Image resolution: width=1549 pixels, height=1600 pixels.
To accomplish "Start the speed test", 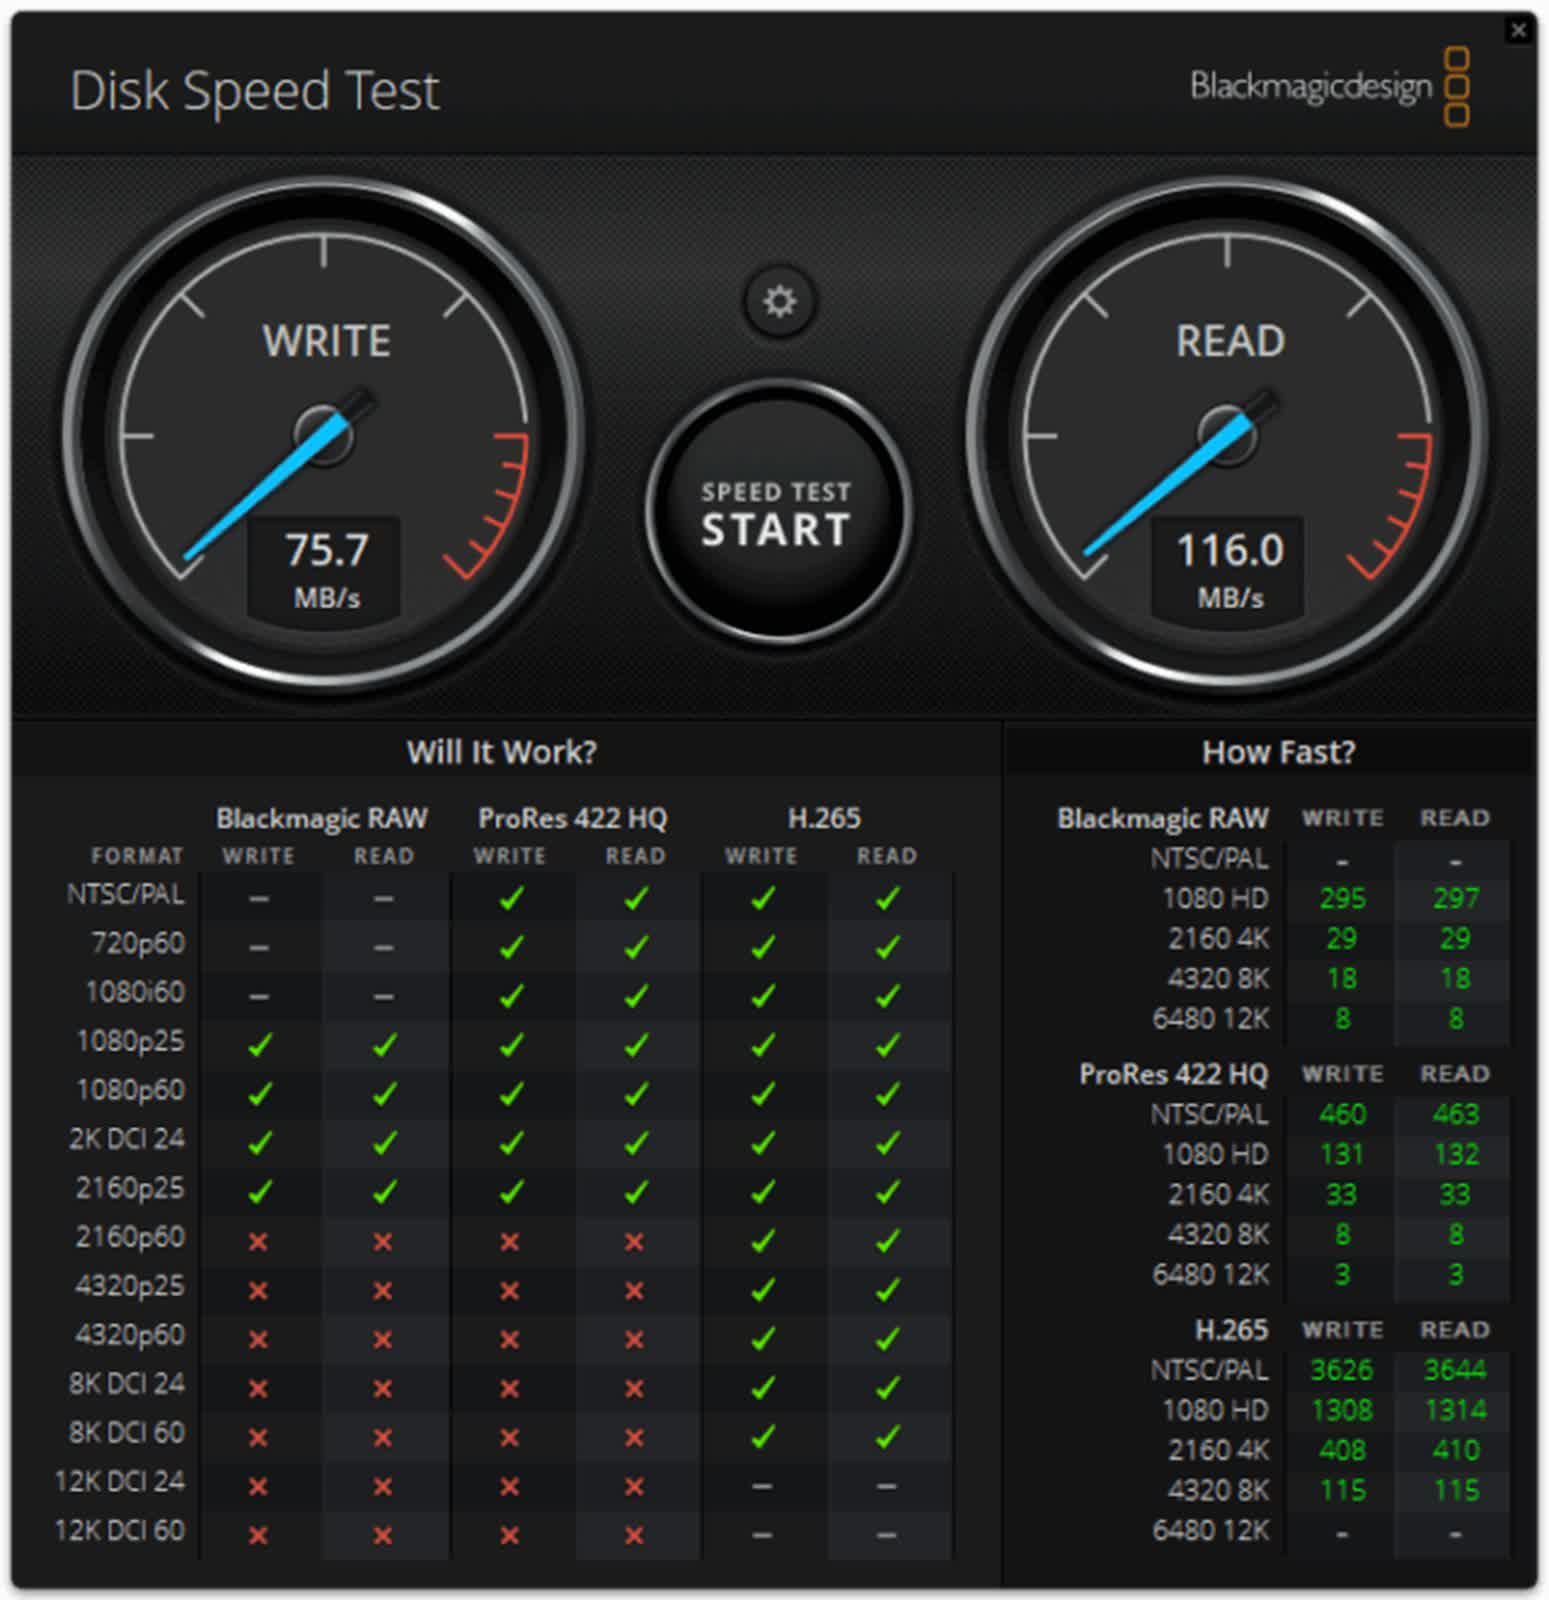I will coord(777,513).
